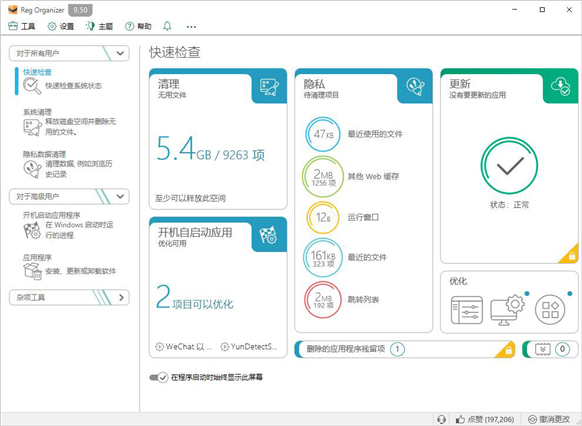Click the notification bell icon
Screen dimensions: 582x426
click(167, 26)
